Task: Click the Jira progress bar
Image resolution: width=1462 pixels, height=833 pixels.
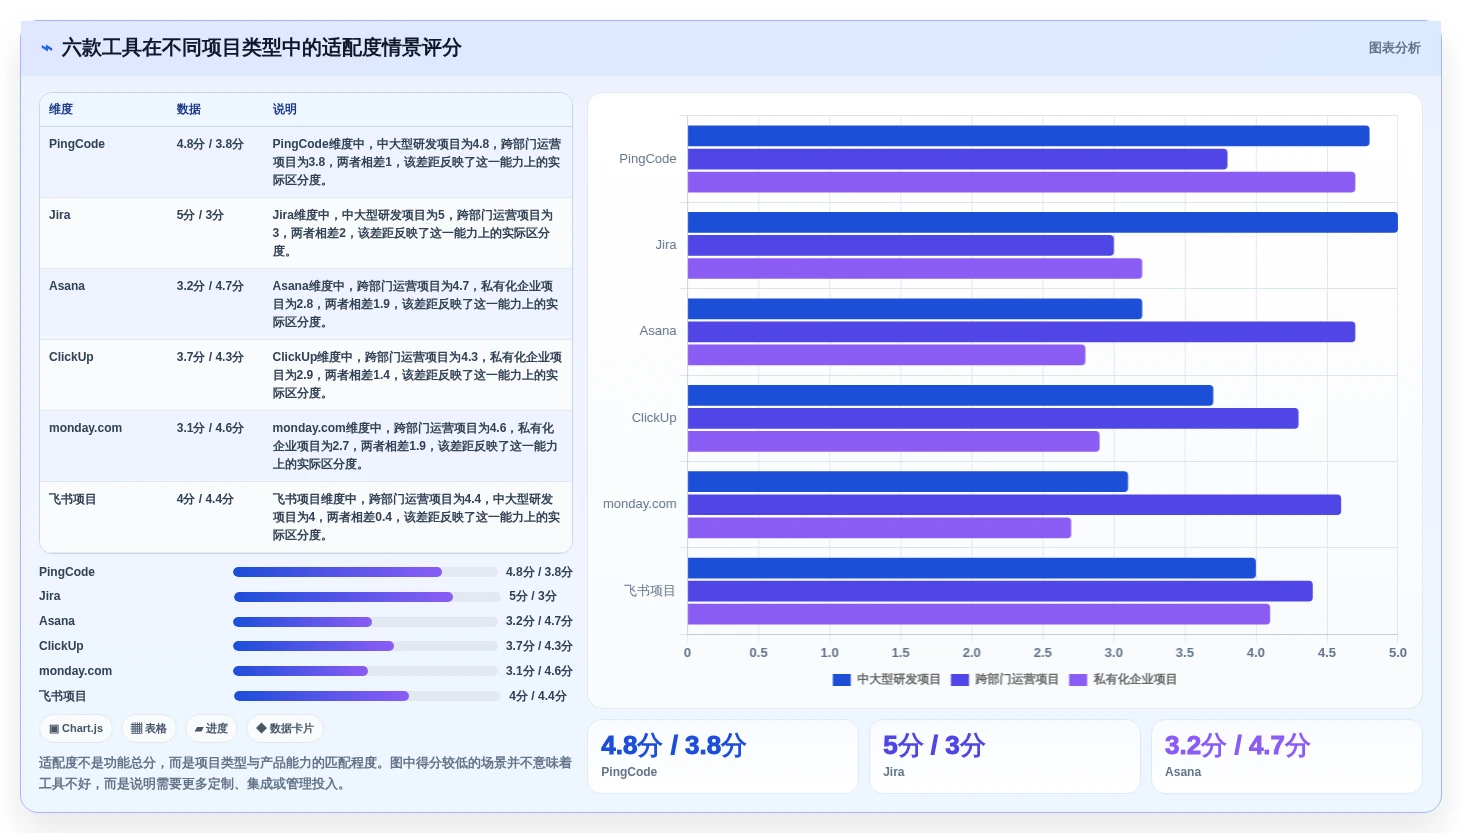Action: pos(367,597)
